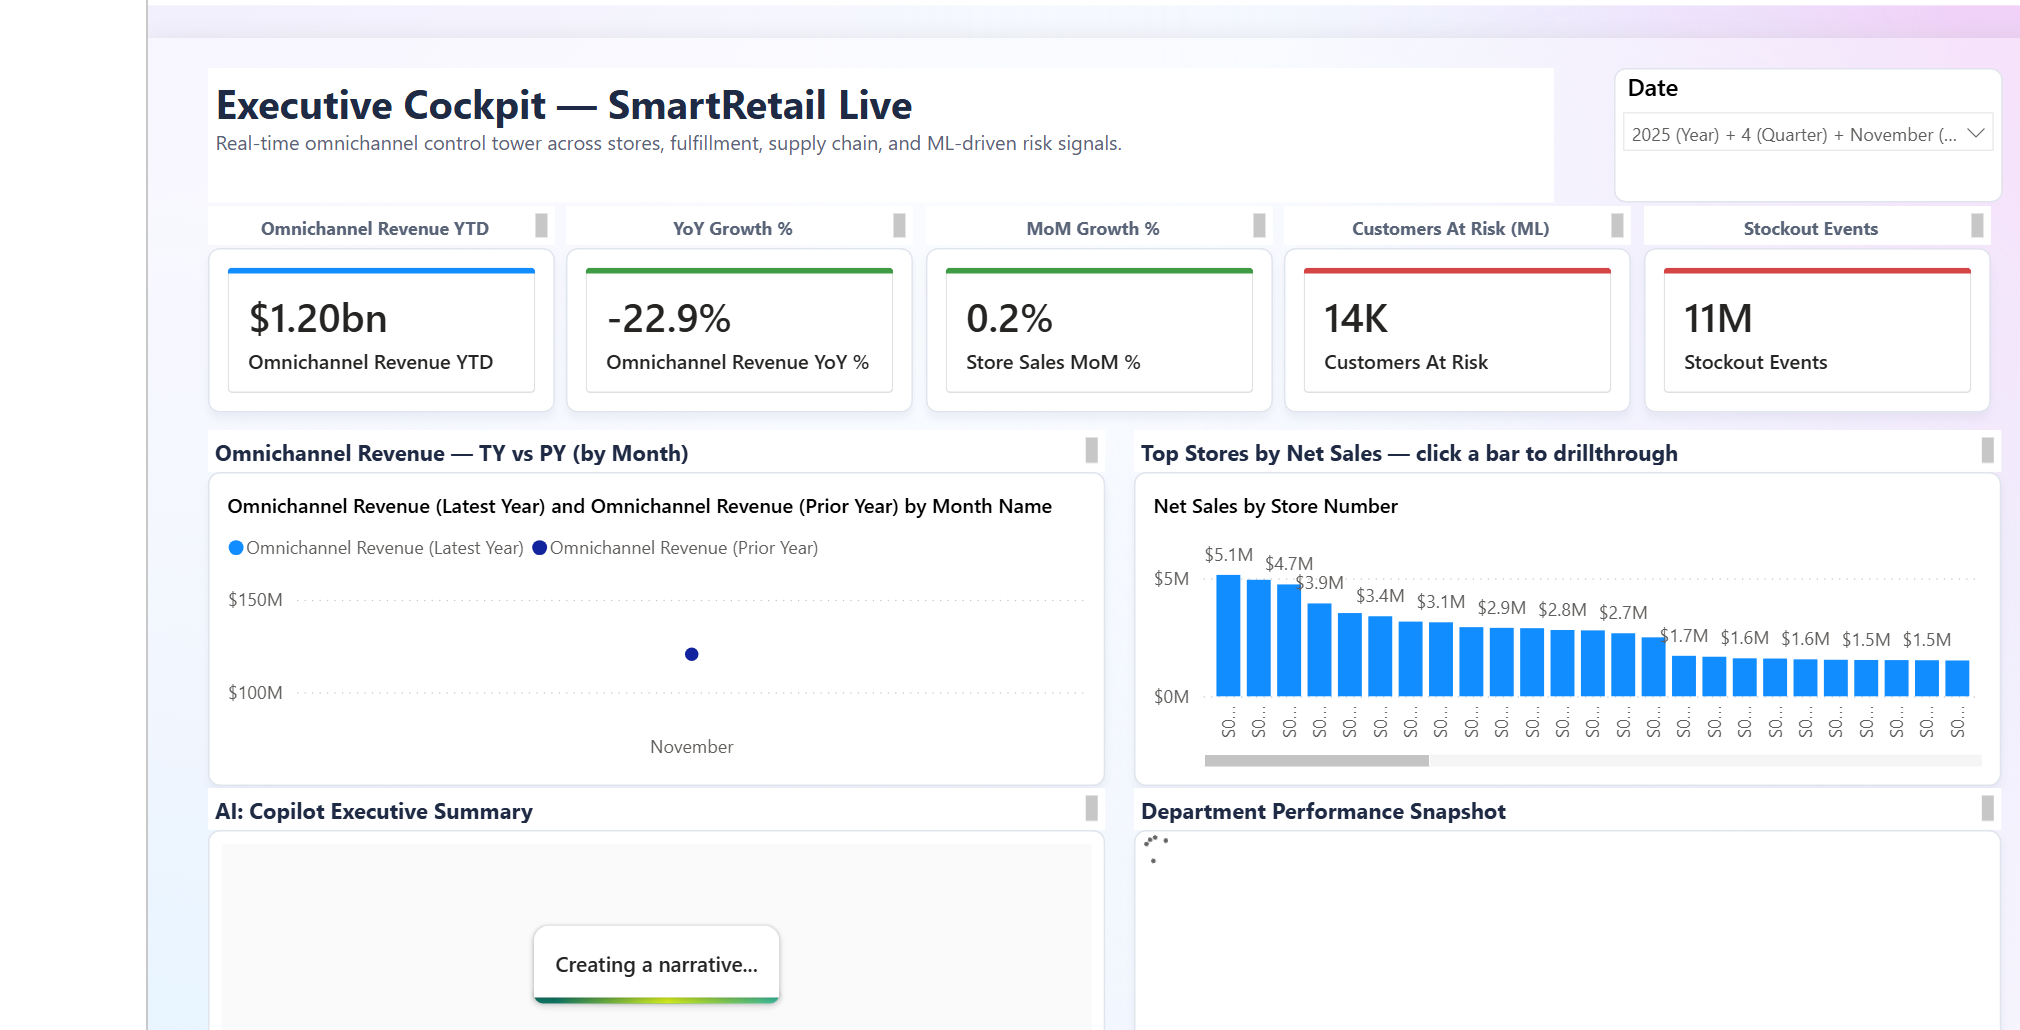The image size is (2020, 1030).
Task: Click the "Executive Cockpit — SmartRetail Live" title
Action: pos(564,105)
